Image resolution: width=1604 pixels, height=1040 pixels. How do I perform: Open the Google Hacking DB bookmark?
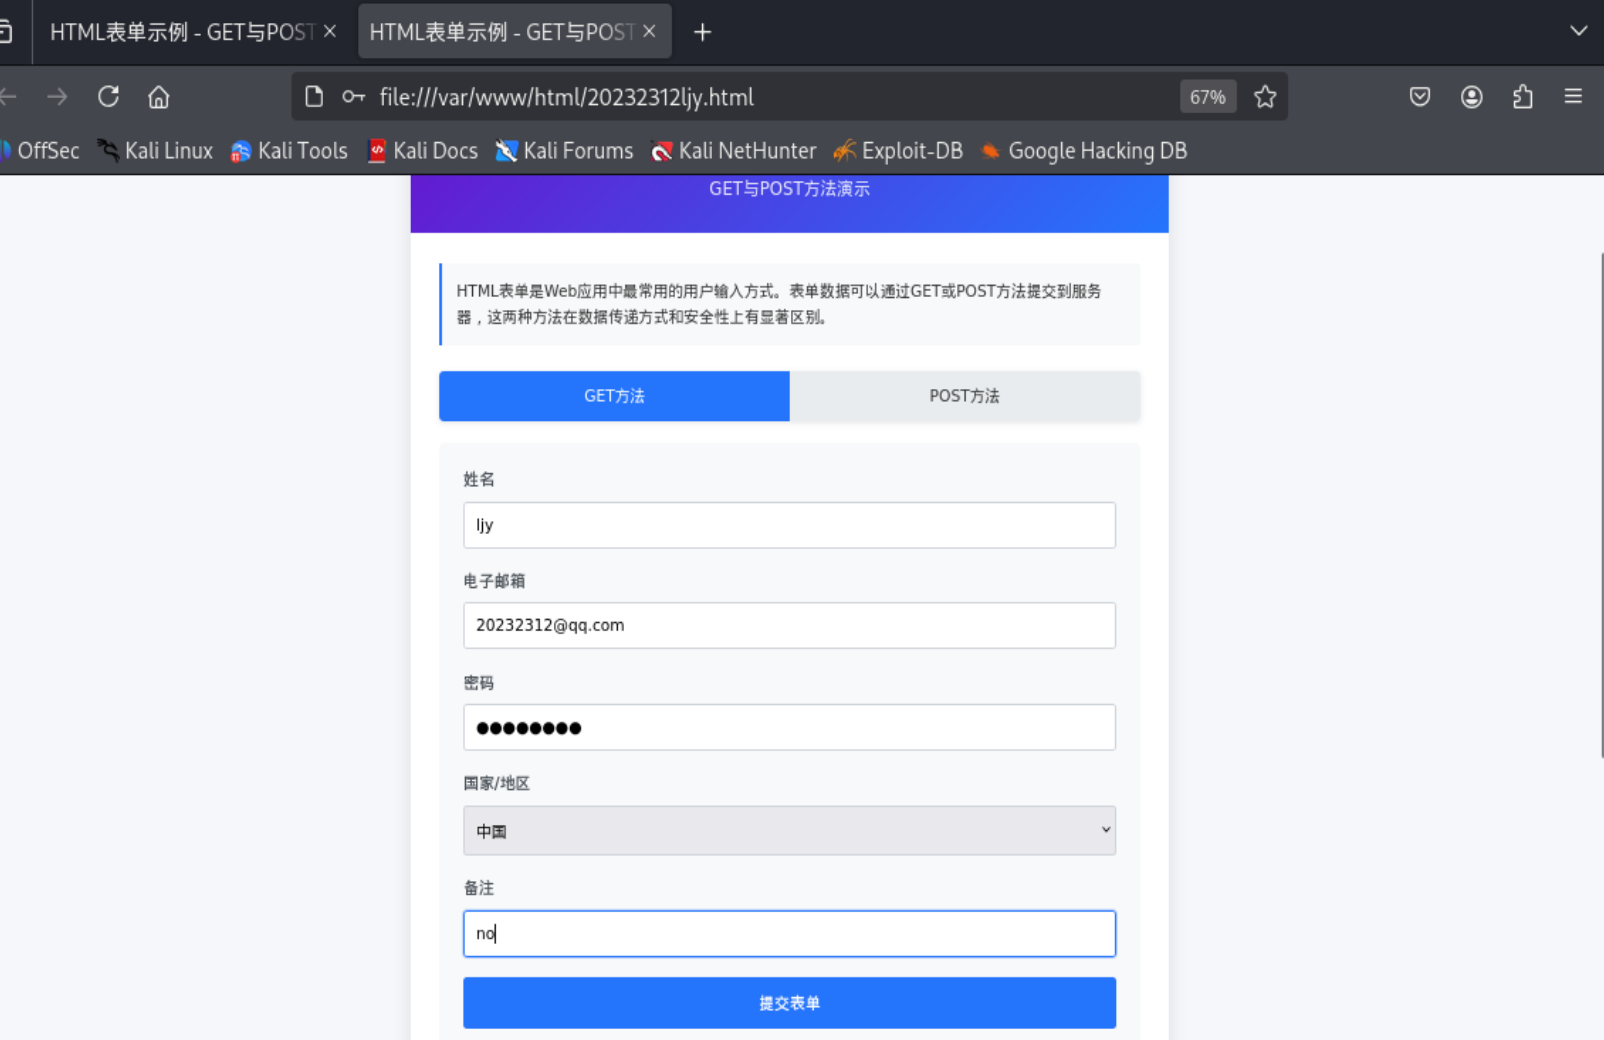(1084, 151)
